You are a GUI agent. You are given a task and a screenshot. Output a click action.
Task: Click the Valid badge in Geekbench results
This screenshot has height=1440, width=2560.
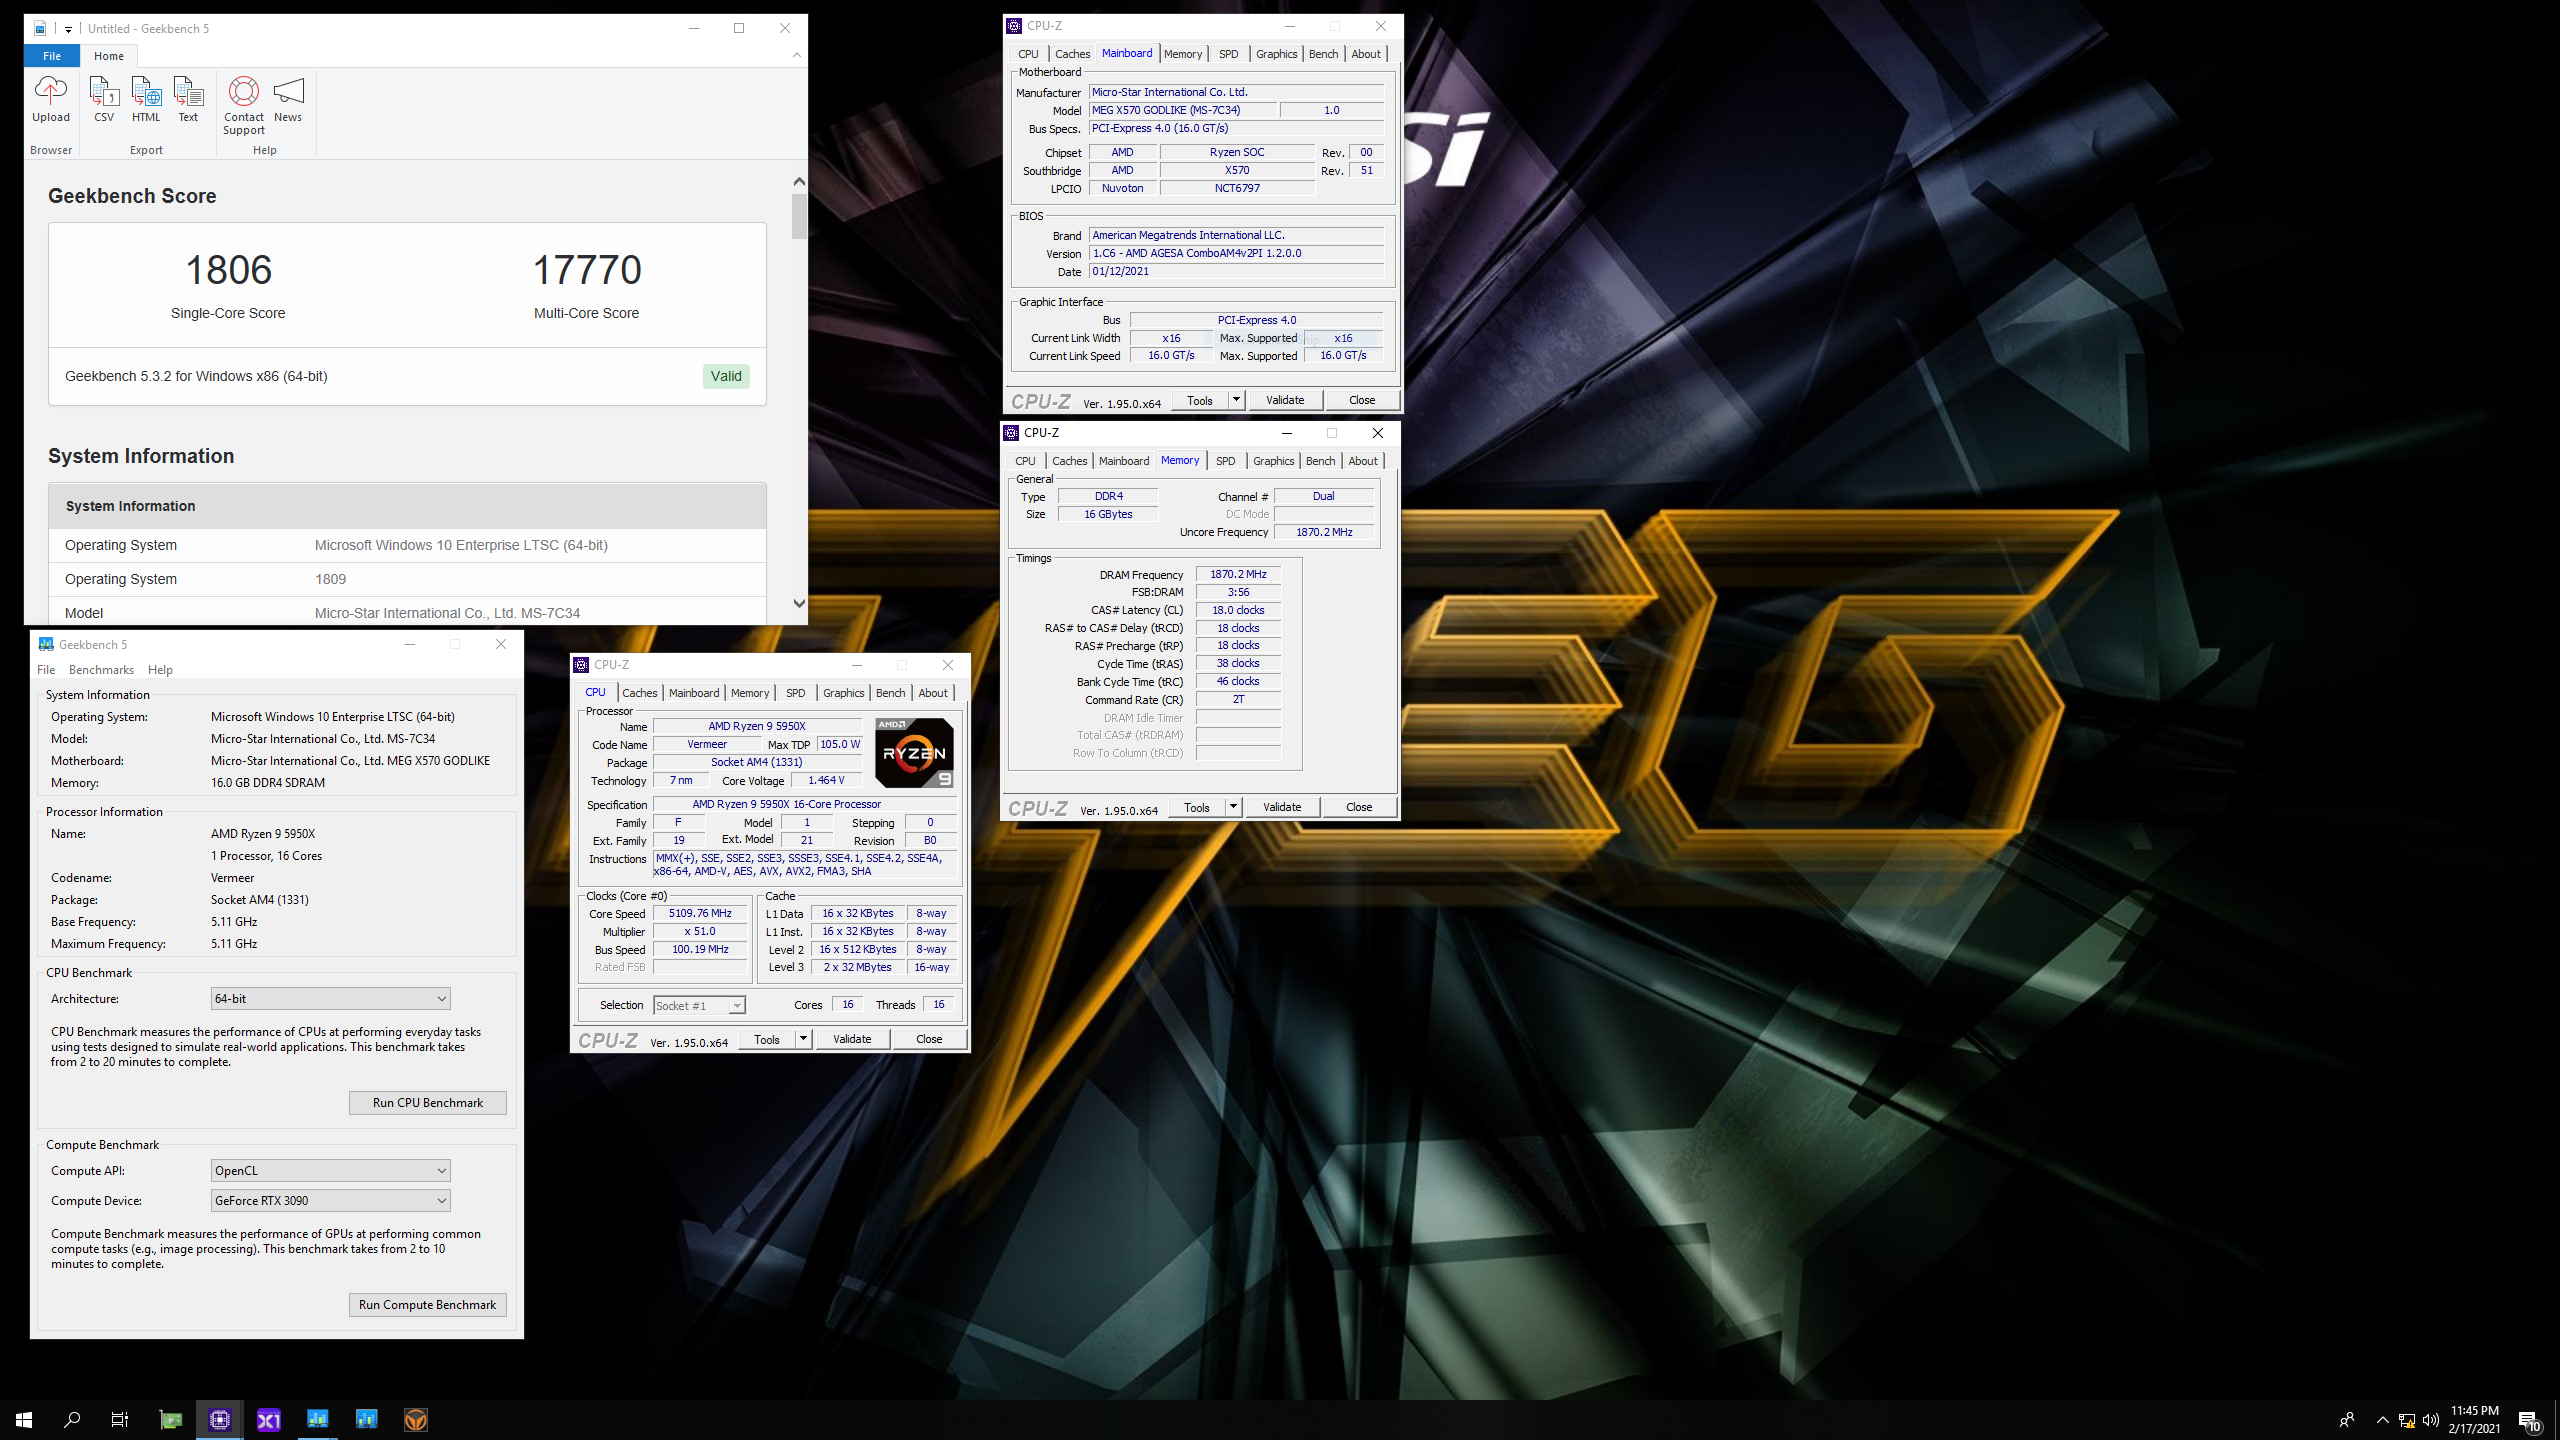coord(726,376)
